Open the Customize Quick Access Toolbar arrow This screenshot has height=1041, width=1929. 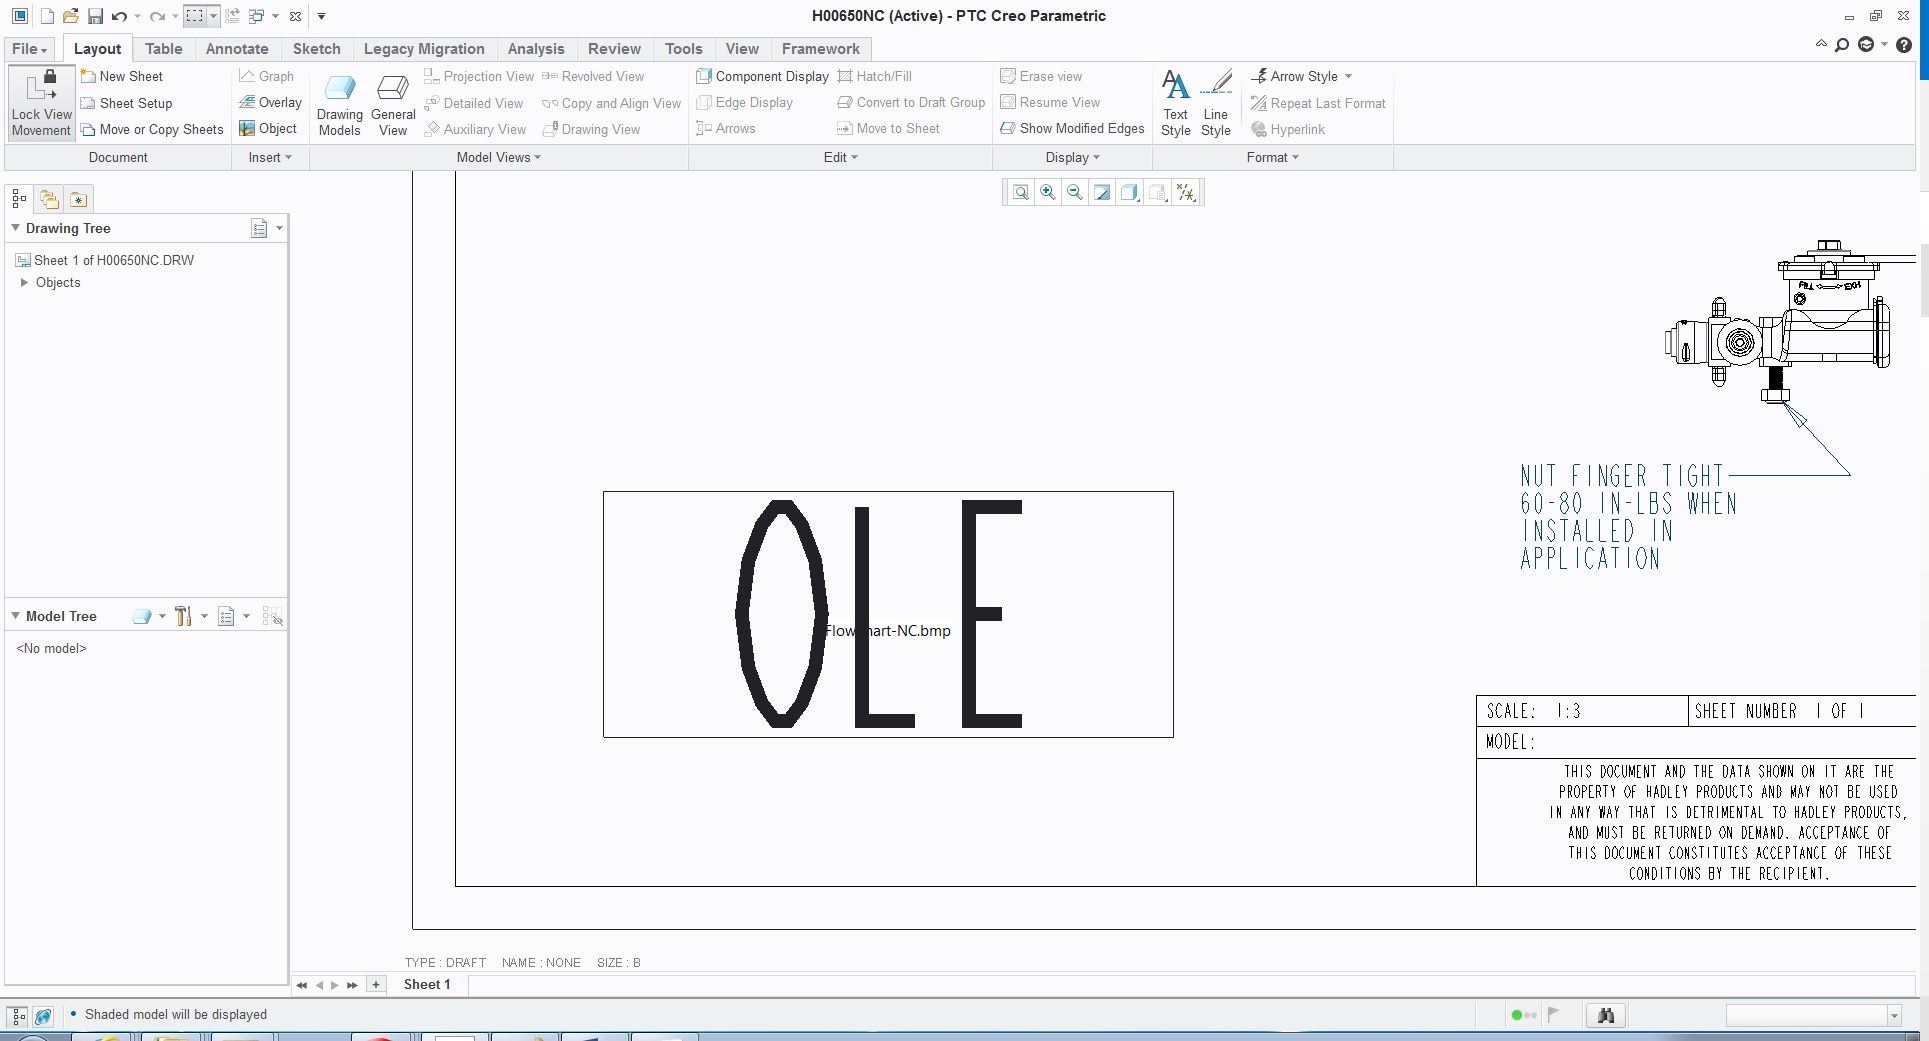(x=321, y=16)
